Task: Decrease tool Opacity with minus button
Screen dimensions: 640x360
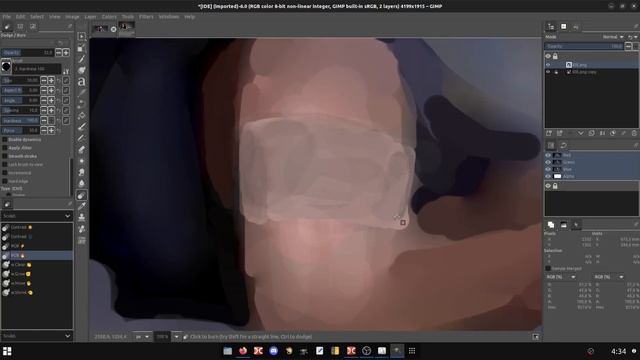Action: pos(58,53)
